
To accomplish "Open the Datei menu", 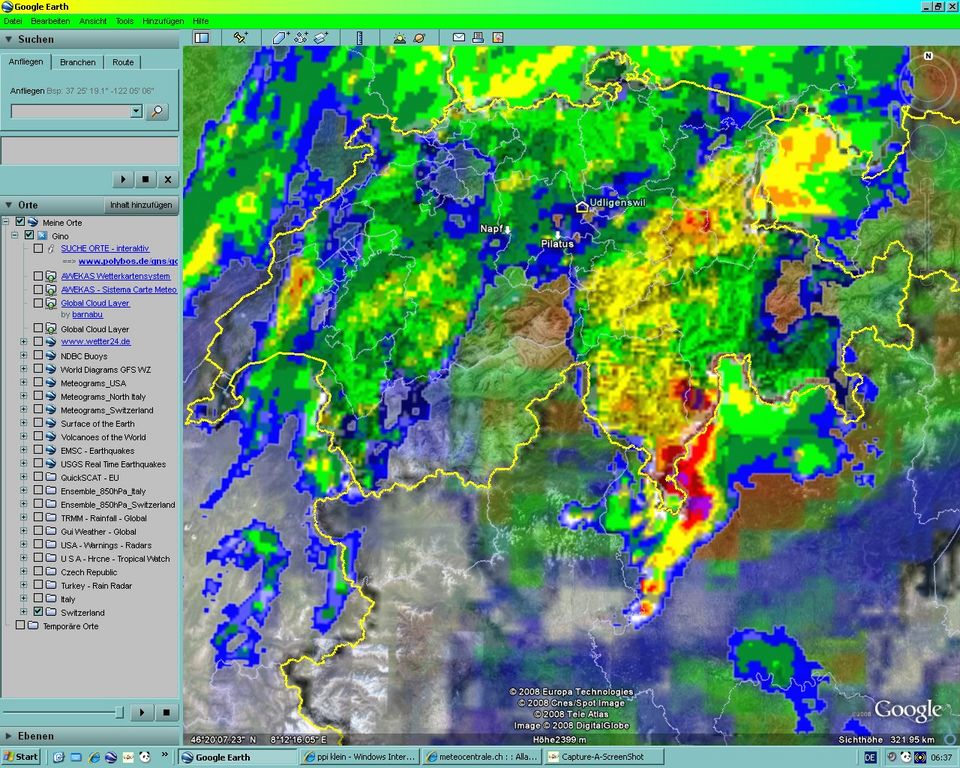I will [12, 21].
